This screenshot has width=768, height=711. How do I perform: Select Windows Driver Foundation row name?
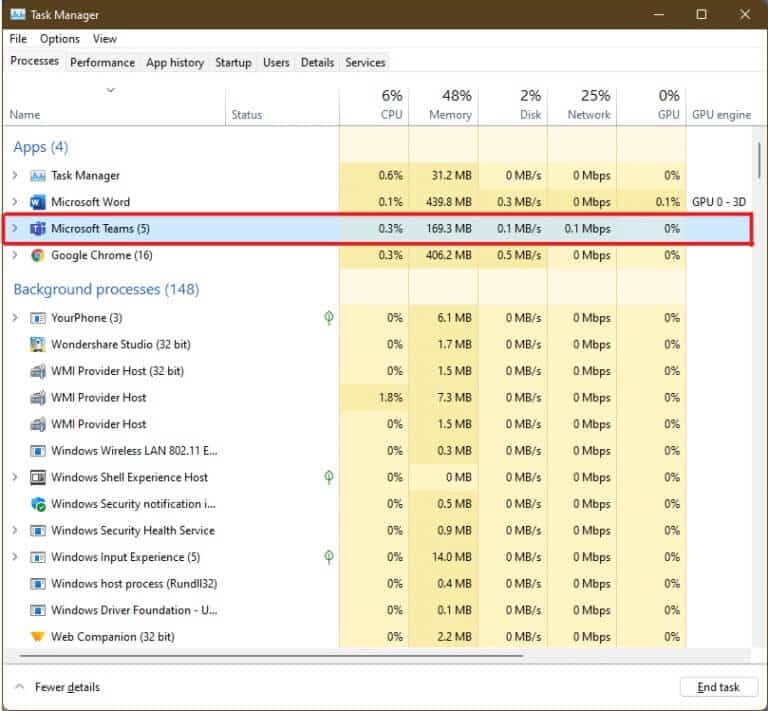tap(134, 610)
